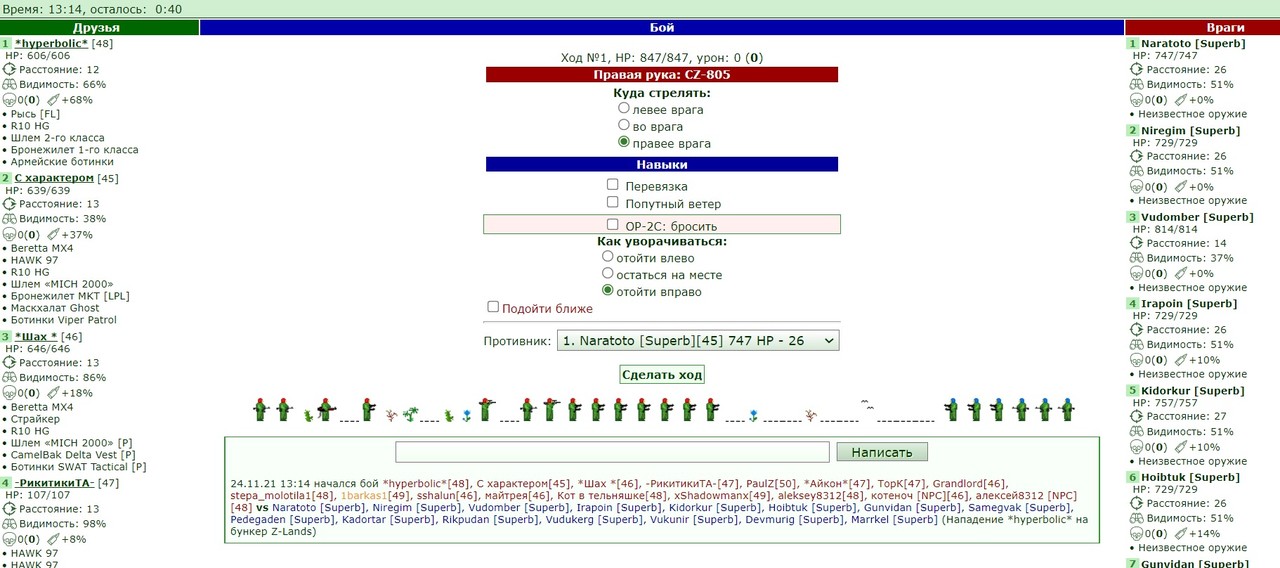Click the 'Сделать ход' button
1280x568 pixels.
[x=662, y=375]
